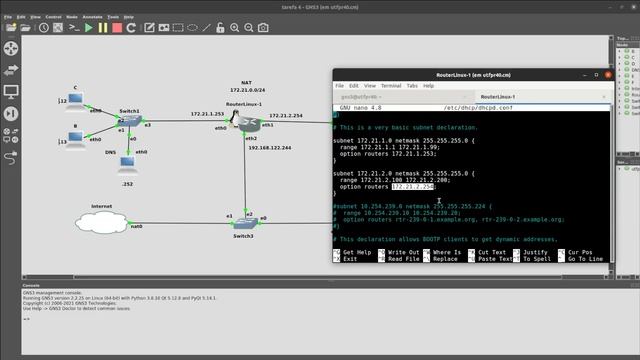Open the GNS3 Control menu

(x=53, y=17)
